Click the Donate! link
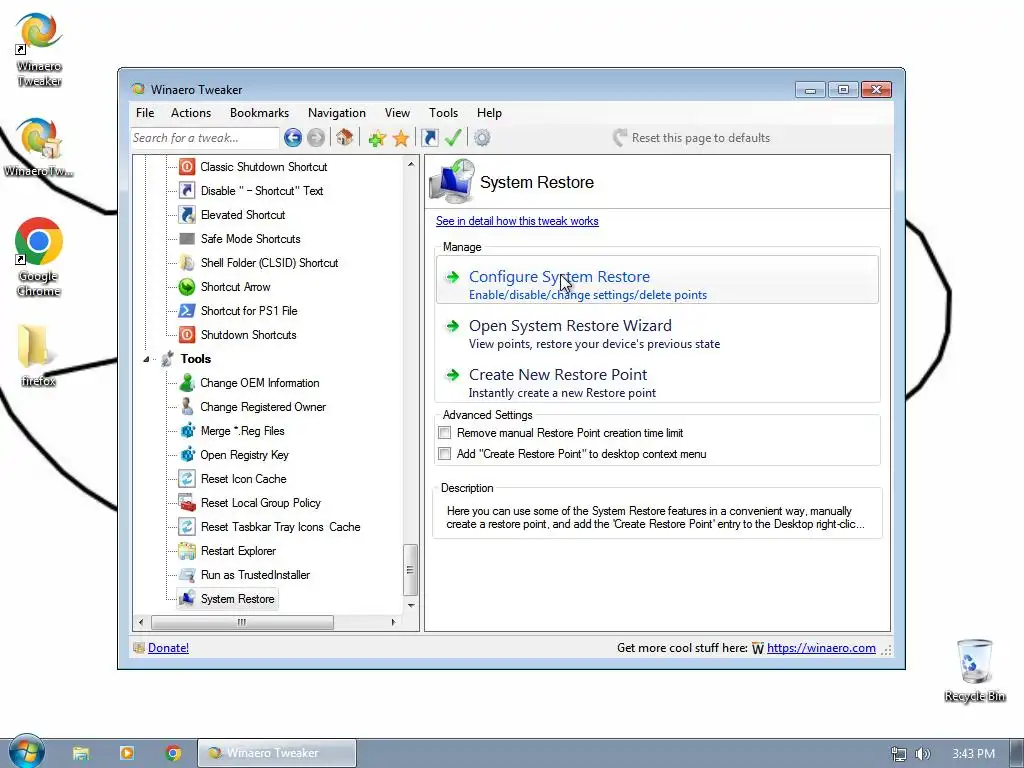The image size is (1024, 768). (x=168, y=648)
